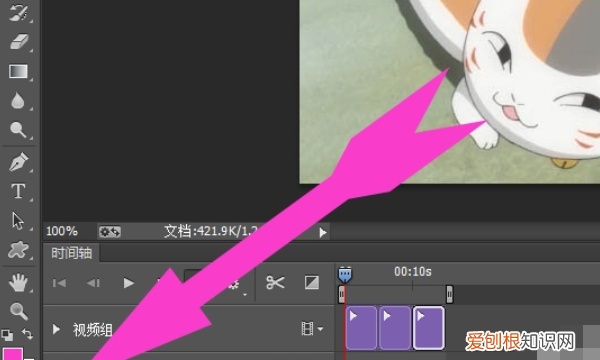This screenshot has height=360, width=600.
Task: Click the work area end handle
Action: [450, 295]
